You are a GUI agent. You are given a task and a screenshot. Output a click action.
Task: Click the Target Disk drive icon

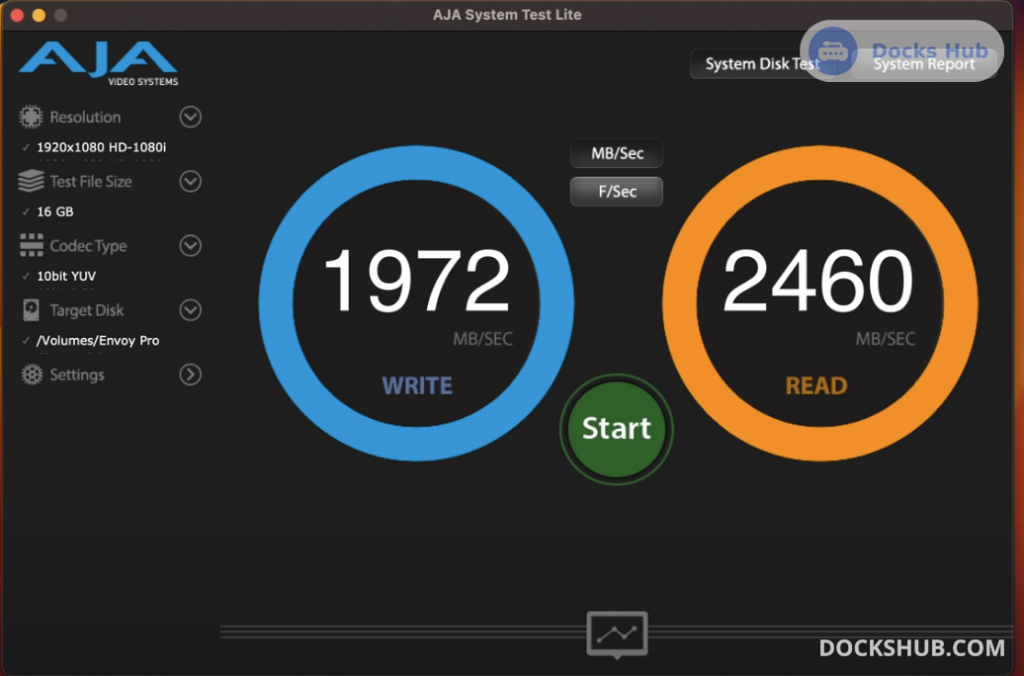coord(31,310)
